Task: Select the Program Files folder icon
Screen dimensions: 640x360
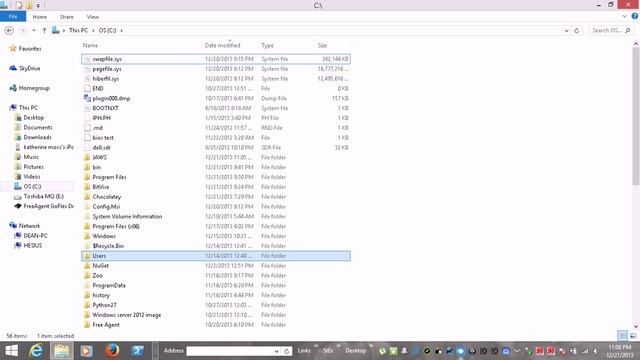Action: tap(87, 177)
